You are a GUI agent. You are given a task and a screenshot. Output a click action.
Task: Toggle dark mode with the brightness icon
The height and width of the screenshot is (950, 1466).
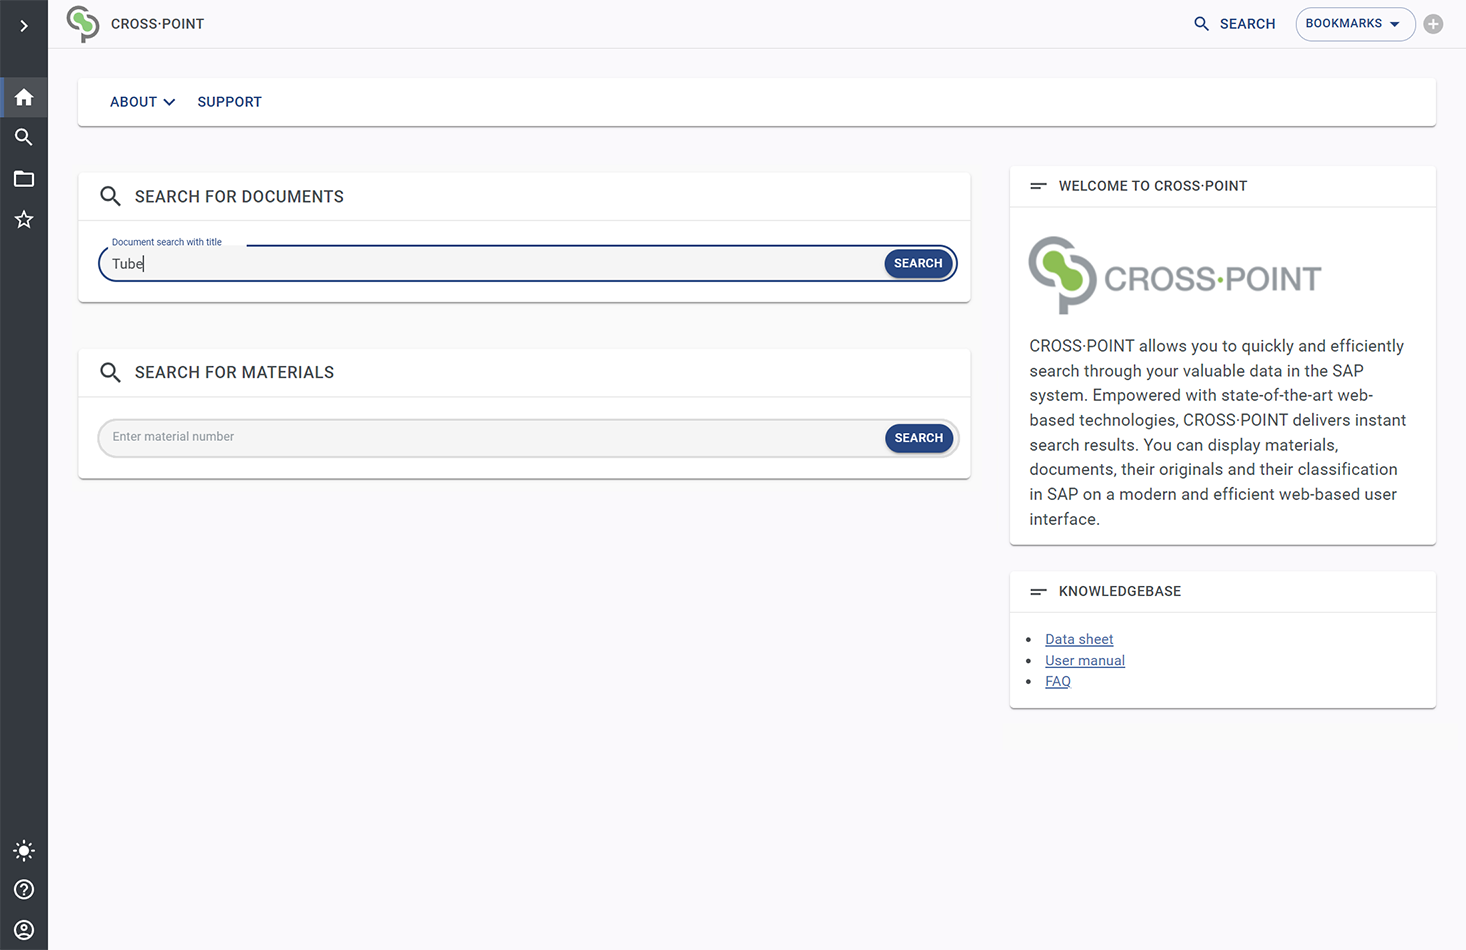point(23,850)
